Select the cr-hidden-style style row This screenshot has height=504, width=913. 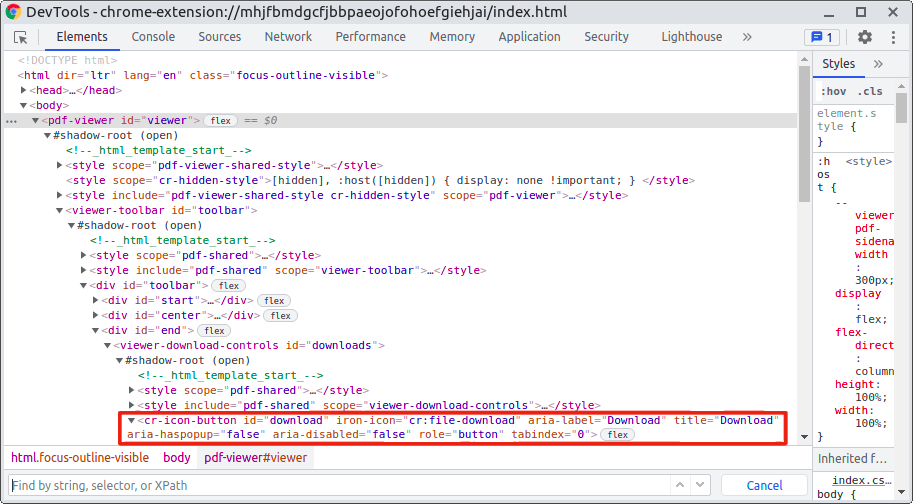pyautogui.click(x=380, y=180)
